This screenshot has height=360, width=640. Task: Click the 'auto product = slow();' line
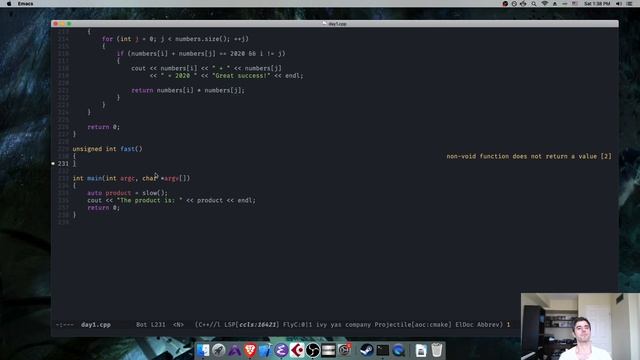pyautogui.click(x=127, y=193)
